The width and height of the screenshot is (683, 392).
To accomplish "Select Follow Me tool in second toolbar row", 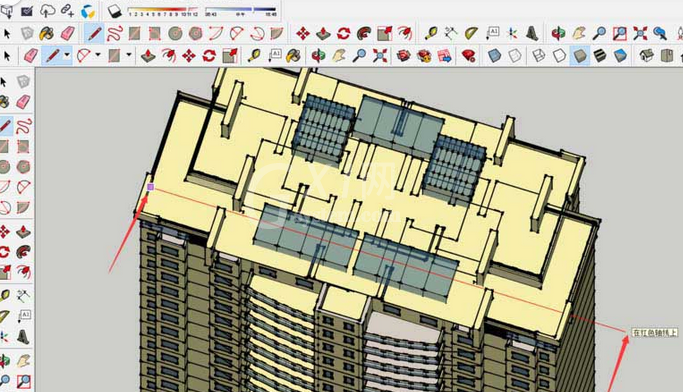I will pos(364,33).
